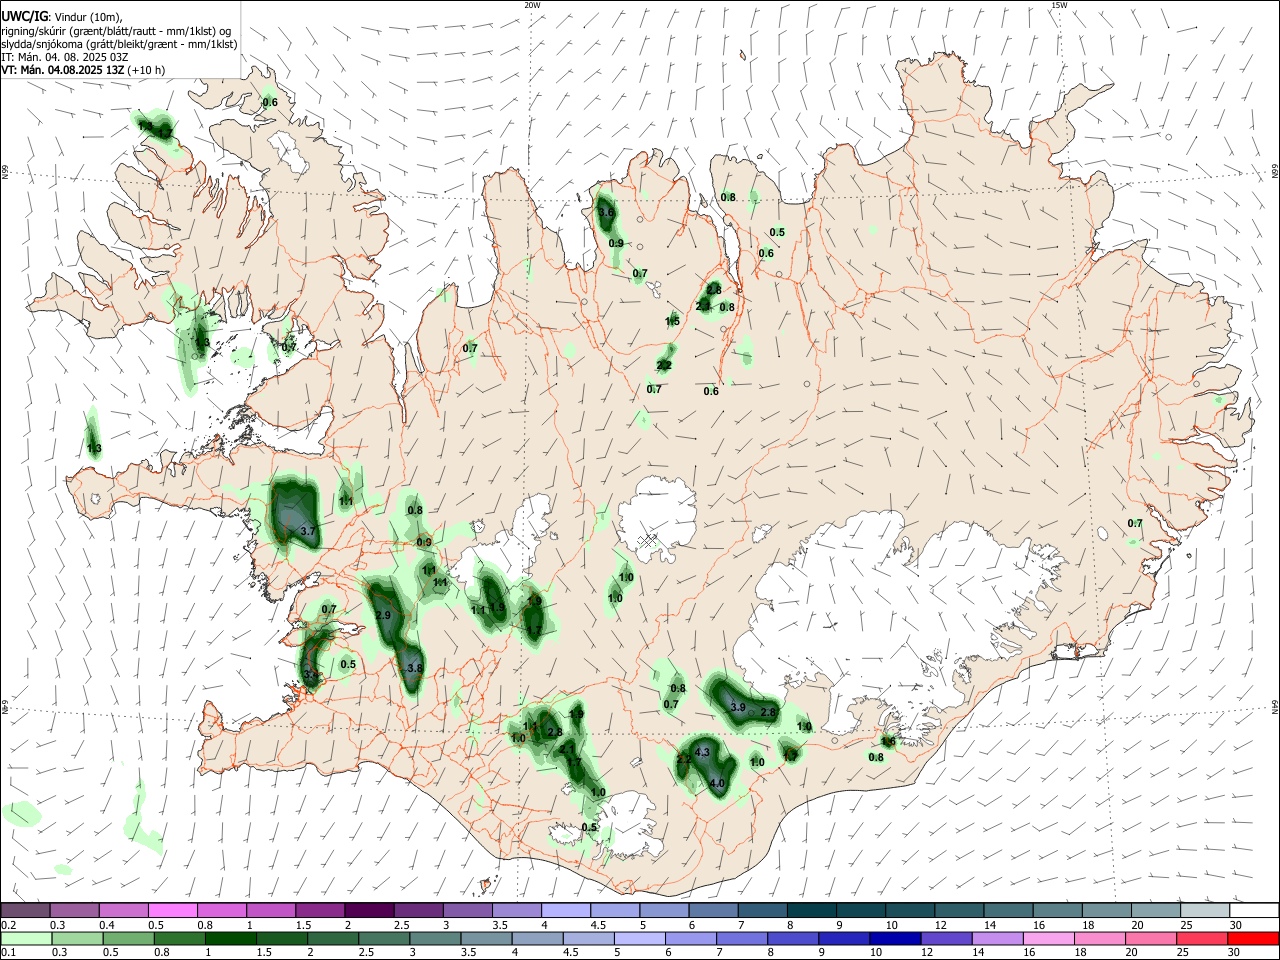
Task: Click the purple 1.5 swatch in the snow scale
Action: 320,910
